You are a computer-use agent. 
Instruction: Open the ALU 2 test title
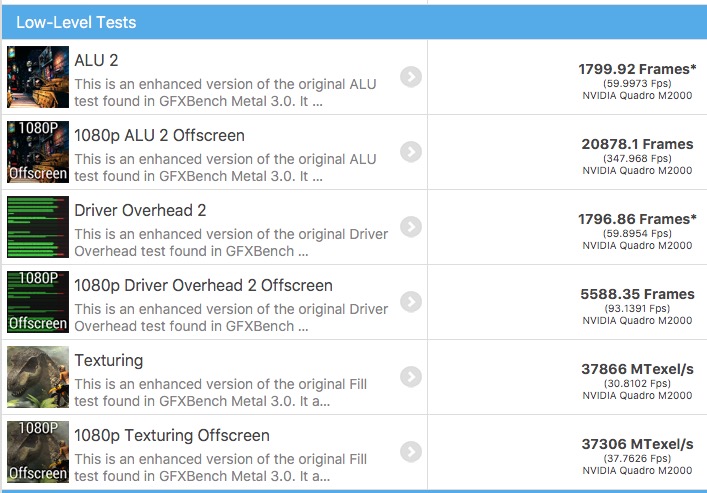[96, 61]
